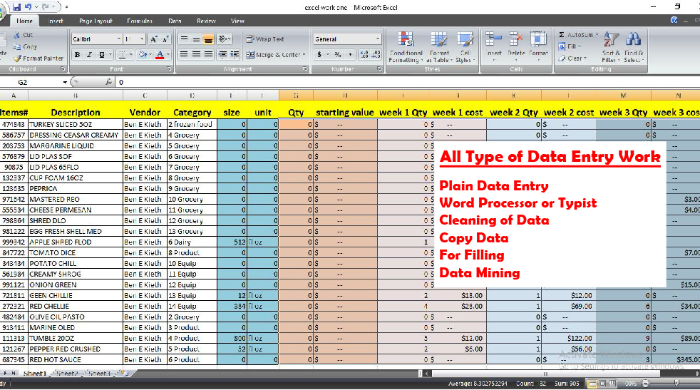Toggle italic formatting
700x390 pixels.
89,54
